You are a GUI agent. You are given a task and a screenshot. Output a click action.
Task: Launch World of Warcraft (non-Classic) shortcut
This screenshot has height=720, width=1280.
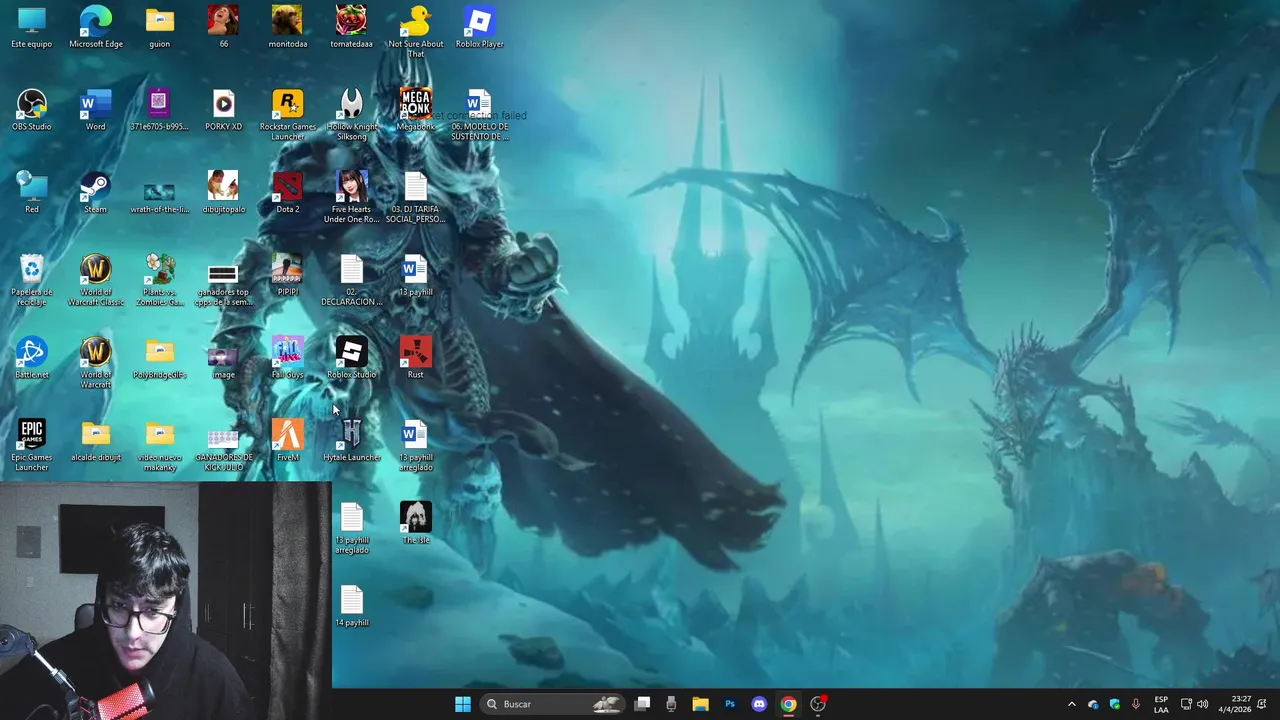click(x=96, y=362)
